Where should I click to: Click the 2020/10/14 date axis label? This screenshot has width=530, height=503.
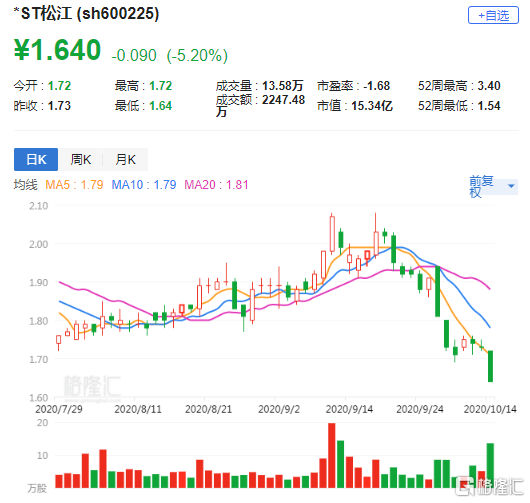(x=490, y=409)
